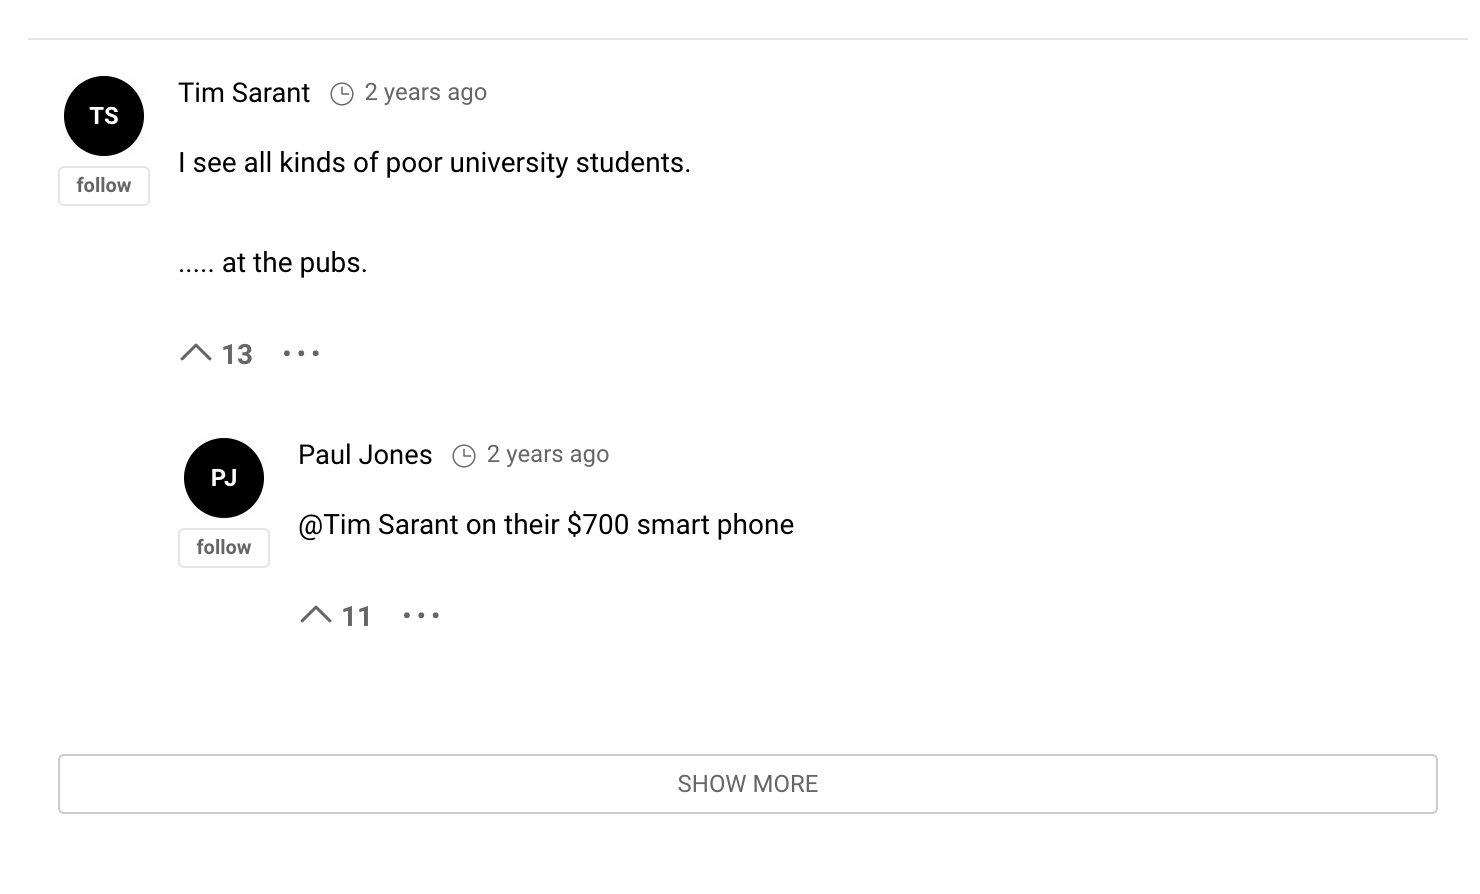This screenshot has width=1480, height=894.
Task: Open more options on Paul Jones's reply
Action: [x=421, y=615]
